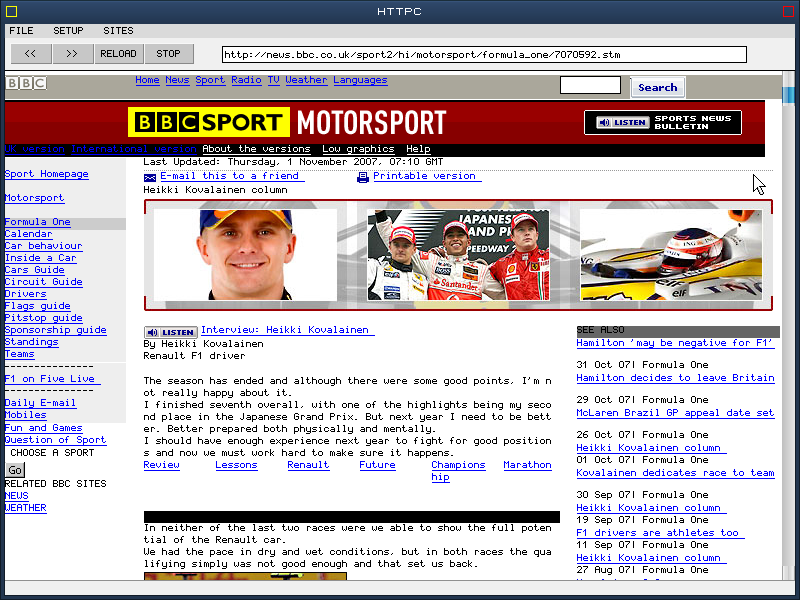Image resolution: width=800 pixels, height=600 pixels.
Task: Click the BBC Sport yellow logo
Action: point(209,122)
